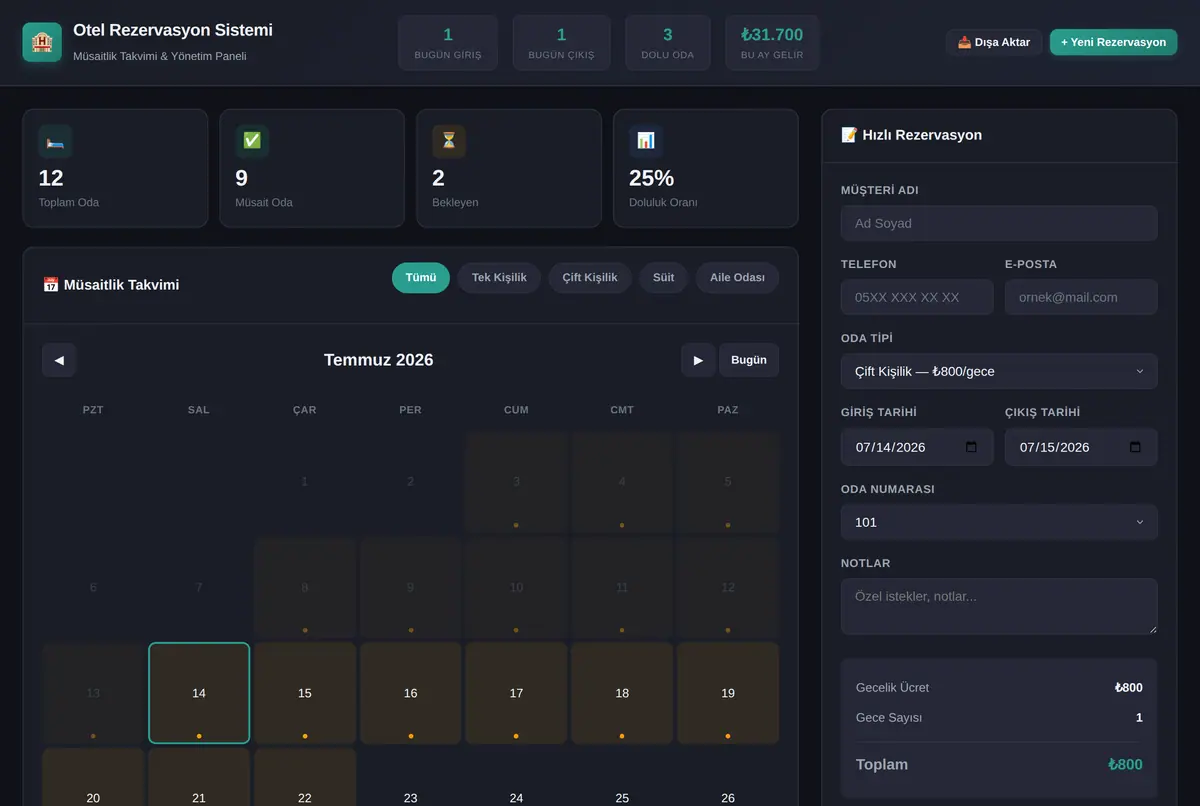Focus the E-posta input field
1200x806 pixels.
[1081, 297]
